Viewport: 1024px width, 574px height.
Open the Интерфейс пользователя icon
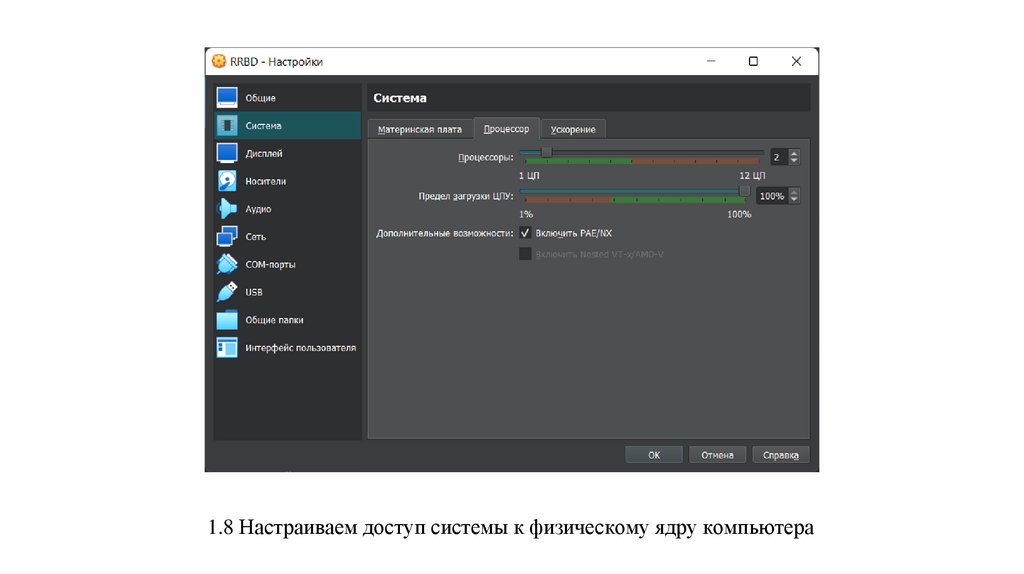point(227,348)
